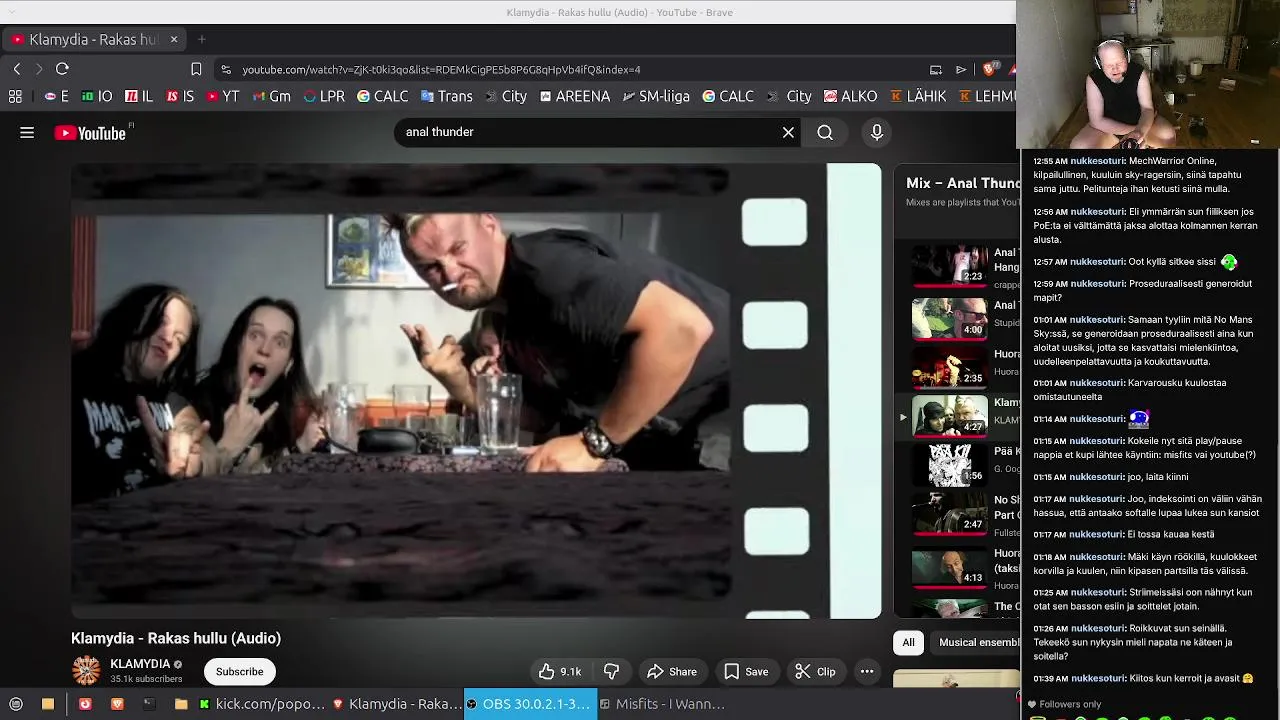Viewport: 1280px width, 720px height.
Task: Open the terminal icon in taskbar
Action: (148, 704)
